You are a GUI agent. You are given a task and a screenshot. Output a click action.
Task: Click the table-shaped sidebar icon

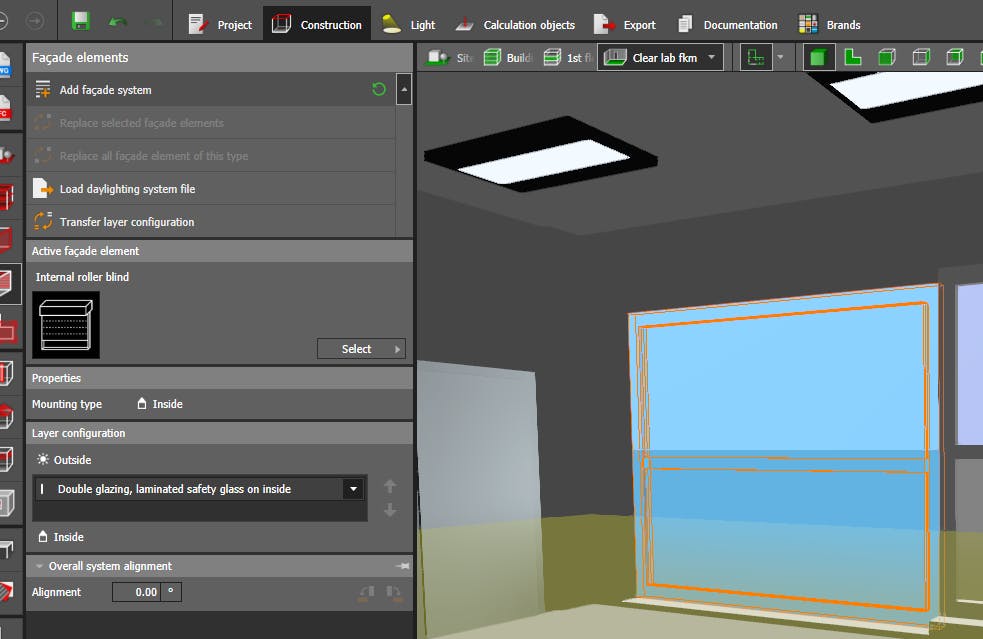tap(6, 549)
